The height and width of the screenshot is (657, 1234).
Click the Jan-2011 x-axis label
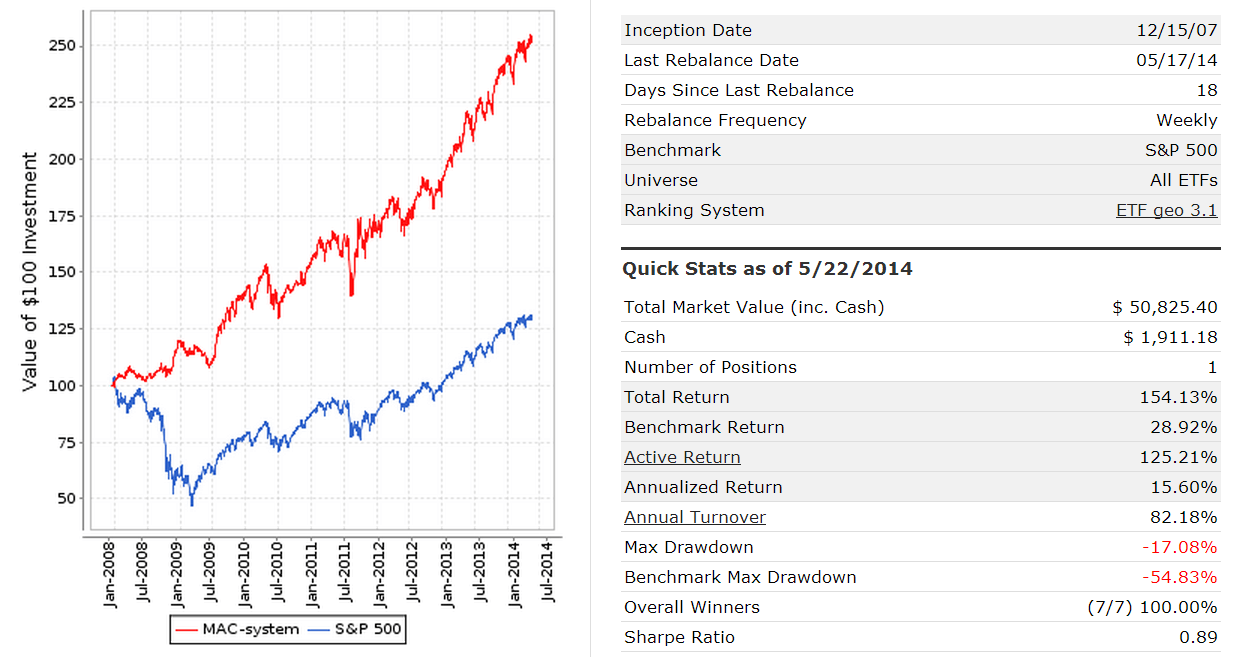tap(312, 574)
